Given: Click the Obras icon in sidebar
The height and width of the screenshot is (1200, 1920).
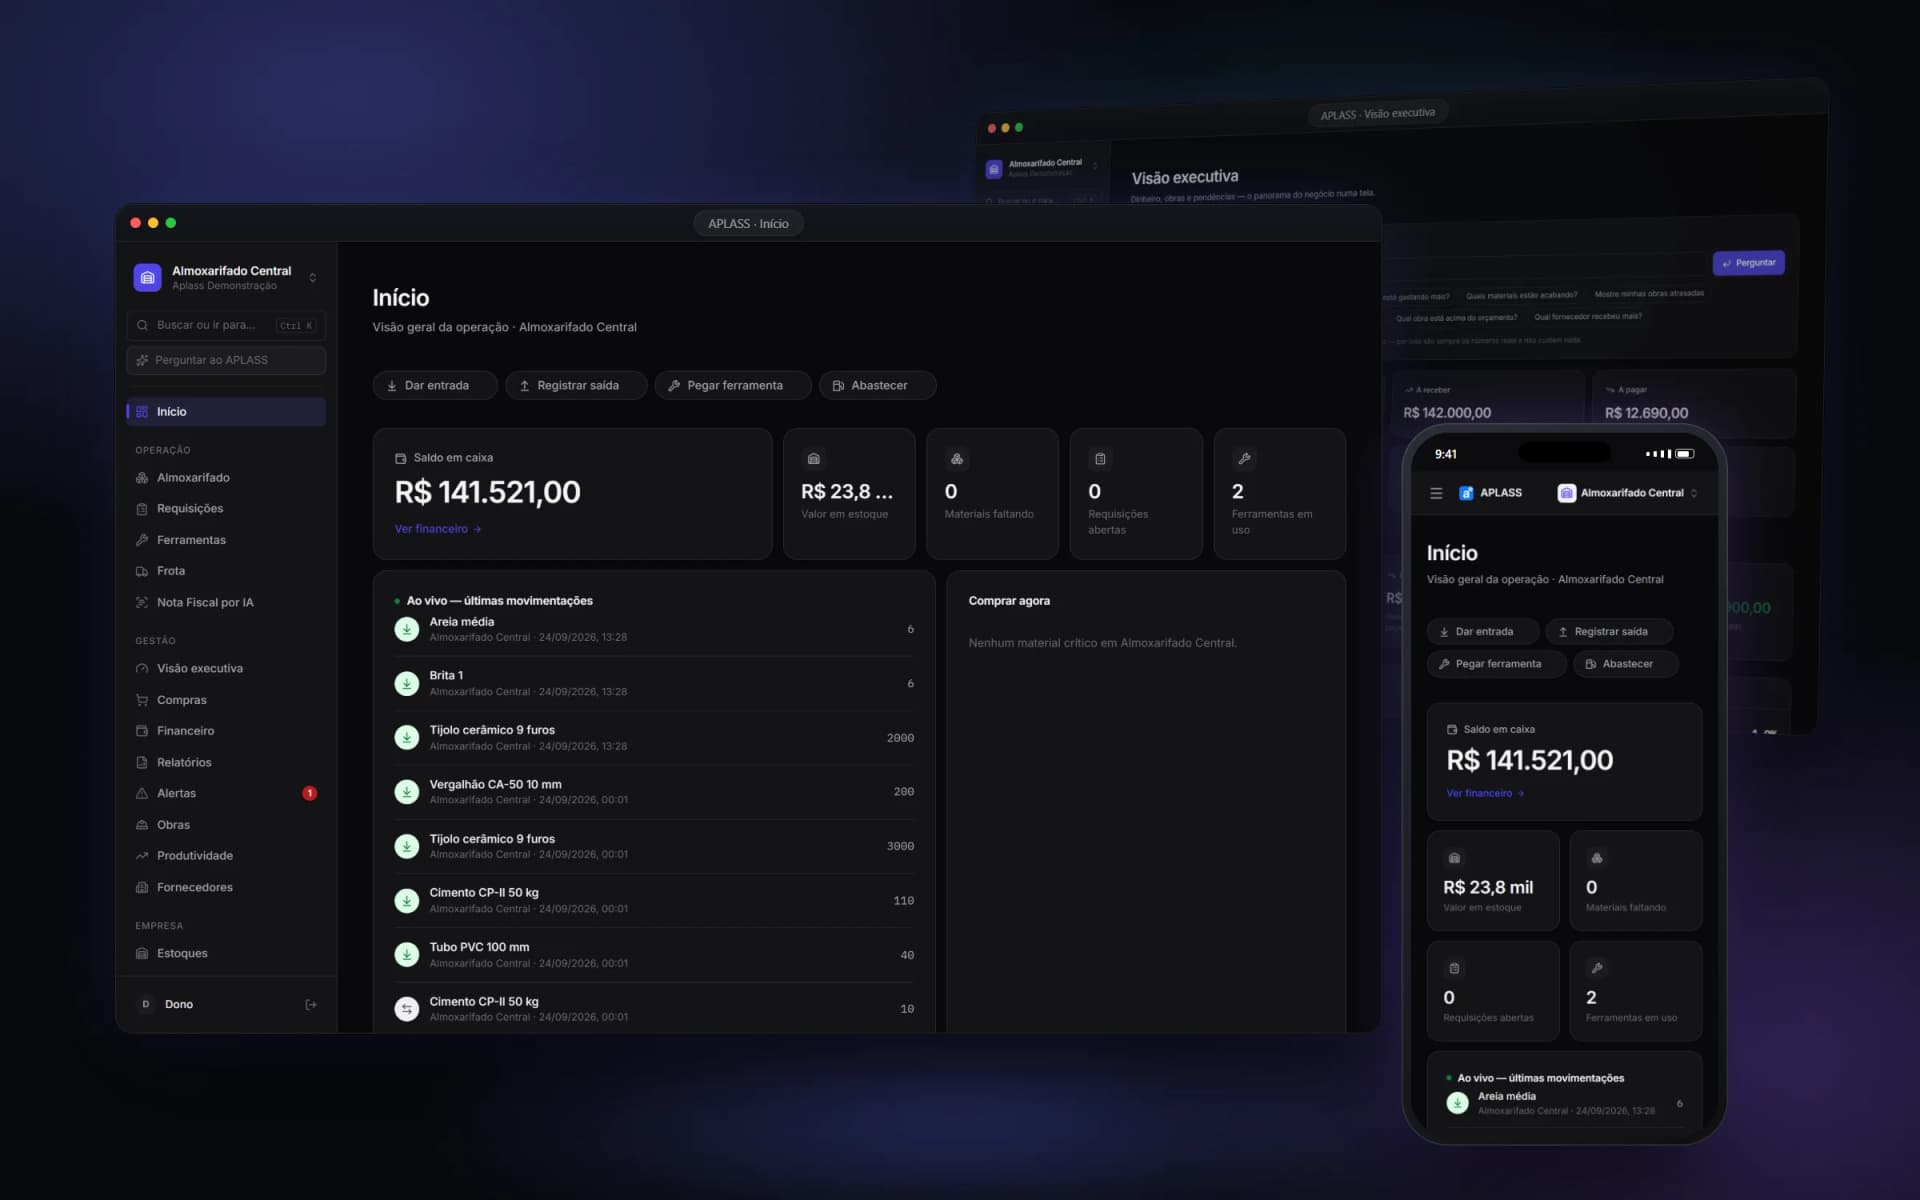Looking at the screenshot, I should click(x=142, y=825).
